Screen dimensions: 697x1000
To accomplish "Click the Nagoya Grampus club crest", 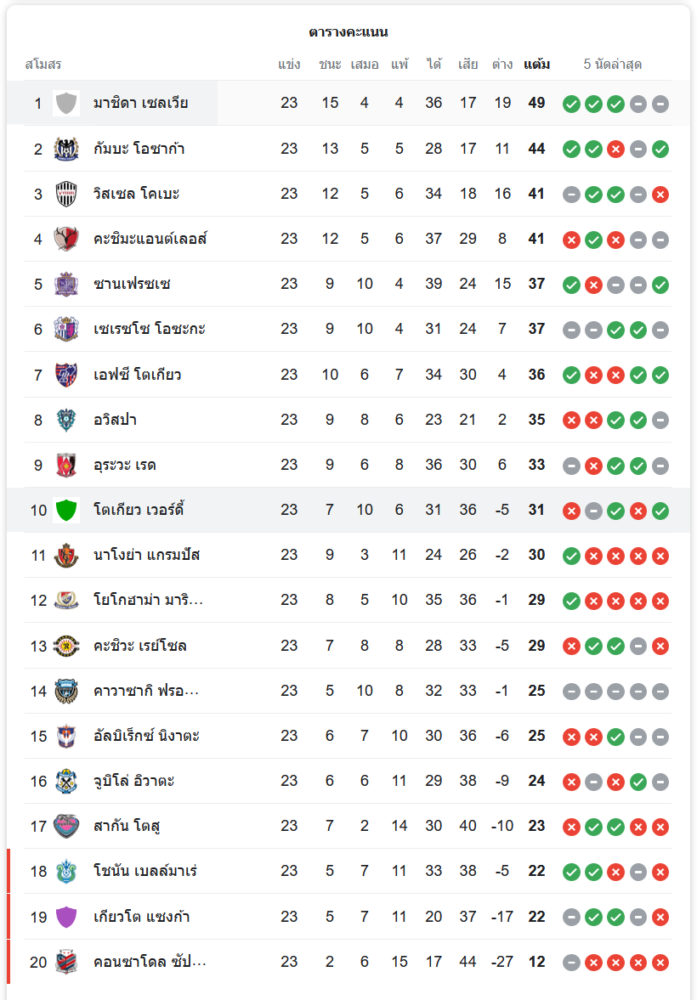I will pos(67,555).
